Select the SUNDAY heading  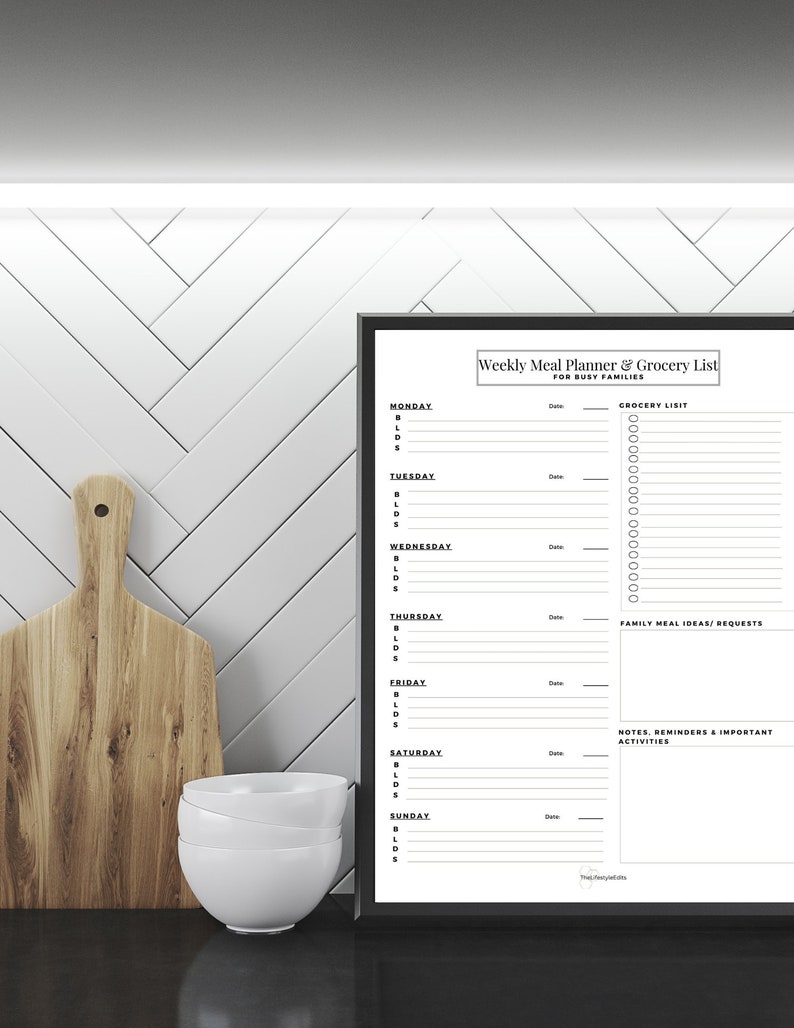pyautogui.click(x=410, y=816)
